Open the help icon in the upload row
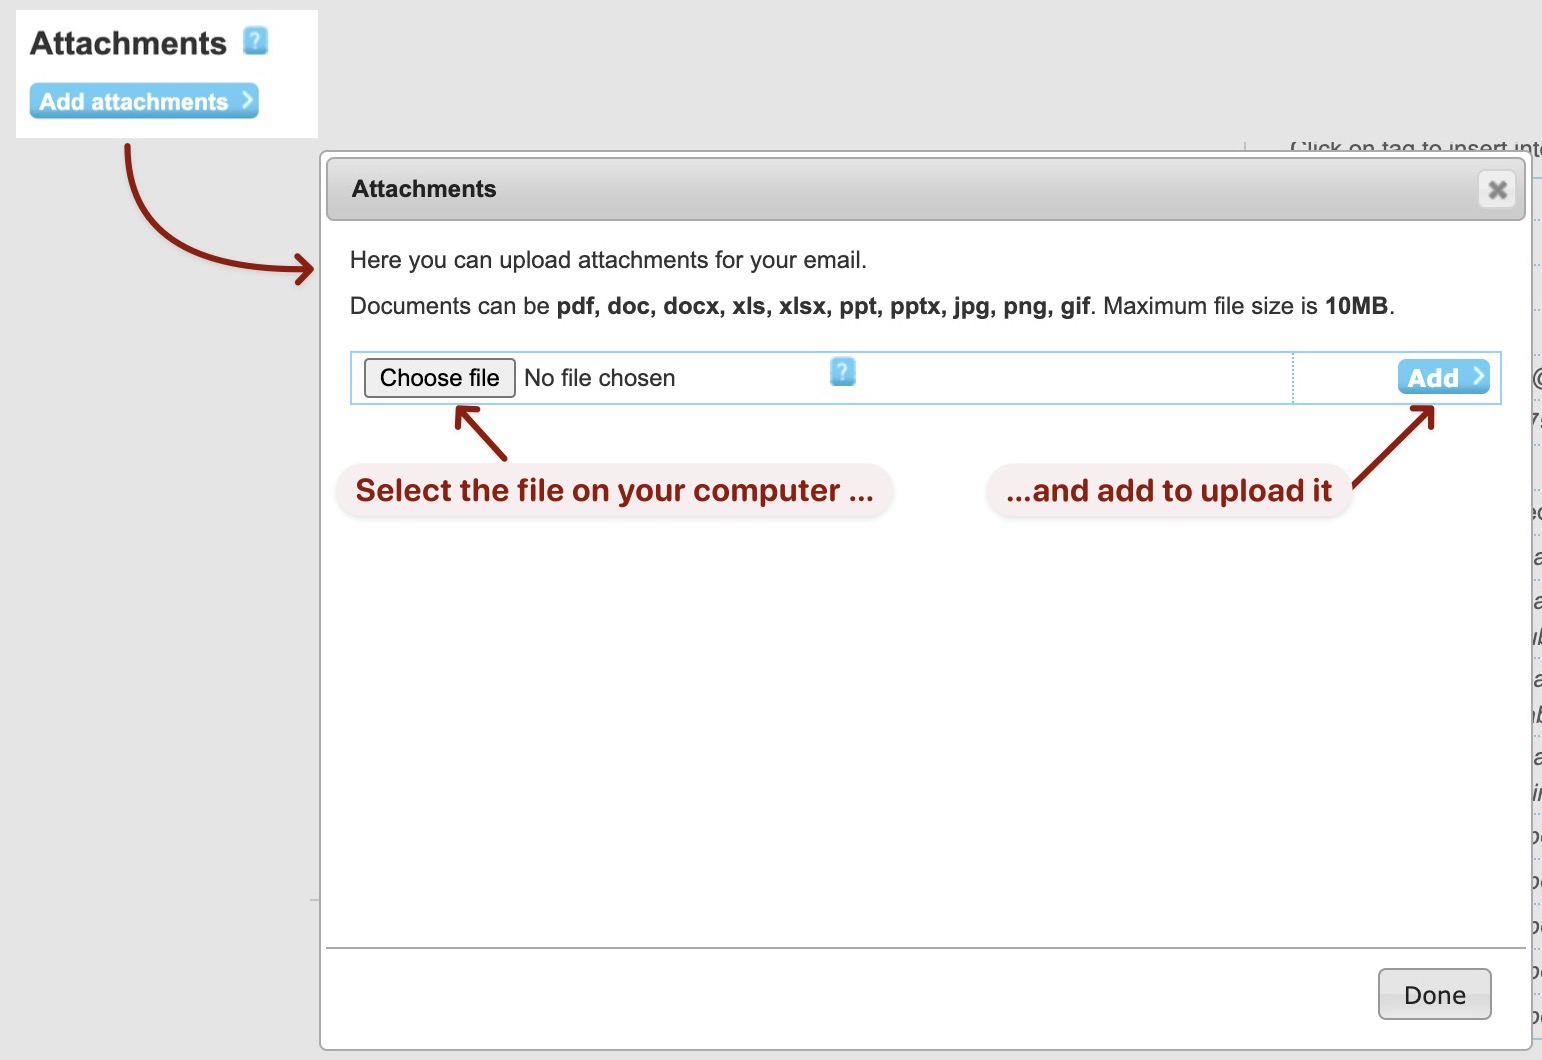The width and height of the screenshot is (1542, 1060). (x=843, y=372)
